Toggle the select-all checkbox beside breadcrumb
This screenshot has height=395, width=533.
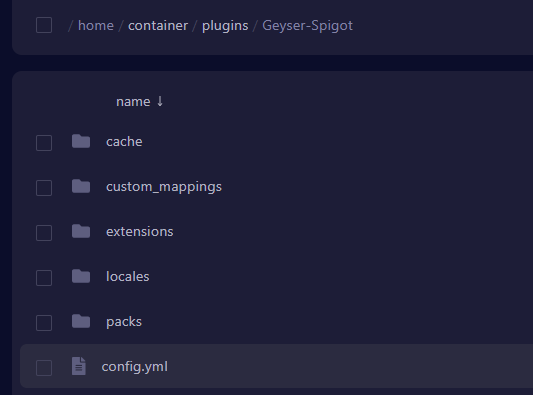(44, 25)
